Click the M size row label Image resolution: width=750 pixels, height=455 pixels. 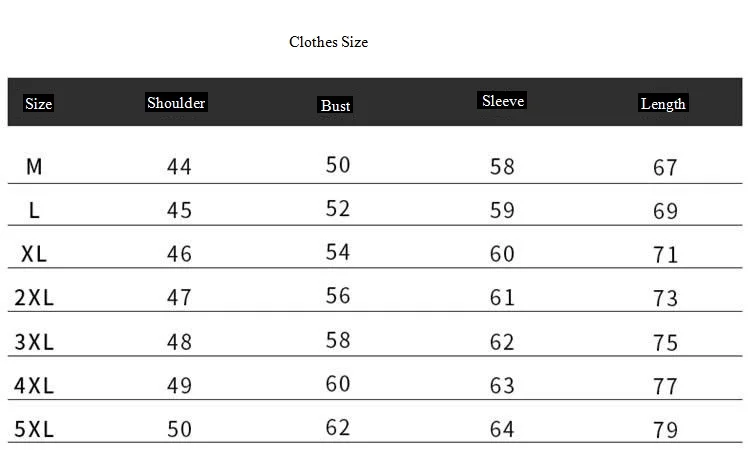coord(34,167)
